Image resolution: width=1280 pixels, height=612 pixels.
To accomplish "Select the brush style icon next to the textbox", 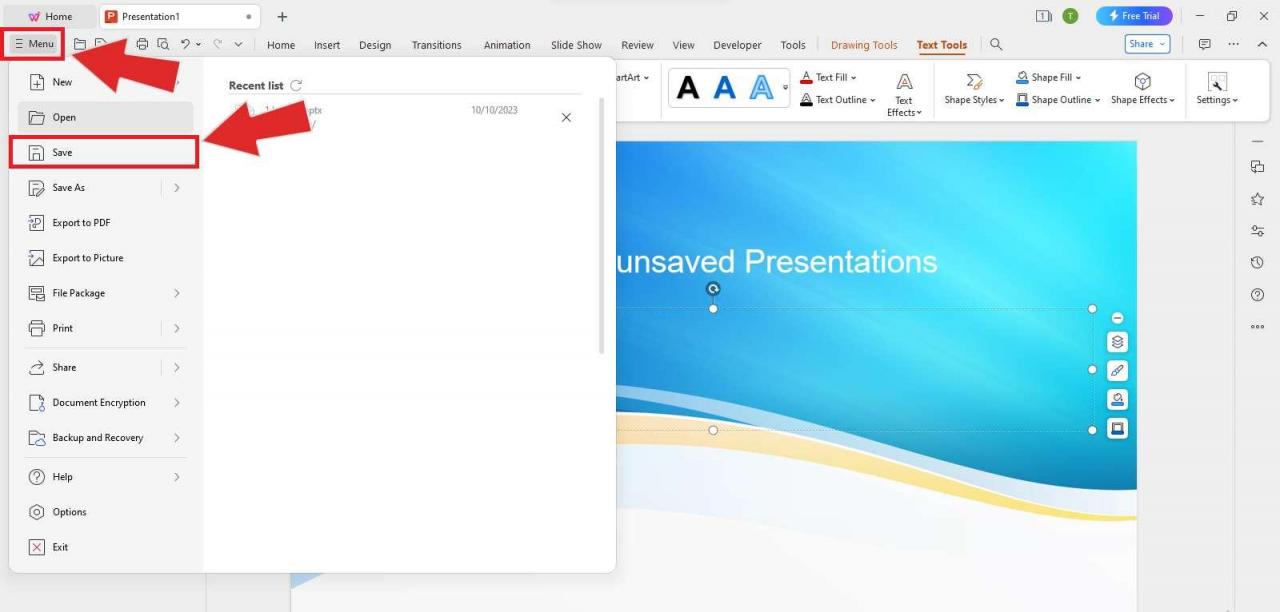I will (1117, 370).
